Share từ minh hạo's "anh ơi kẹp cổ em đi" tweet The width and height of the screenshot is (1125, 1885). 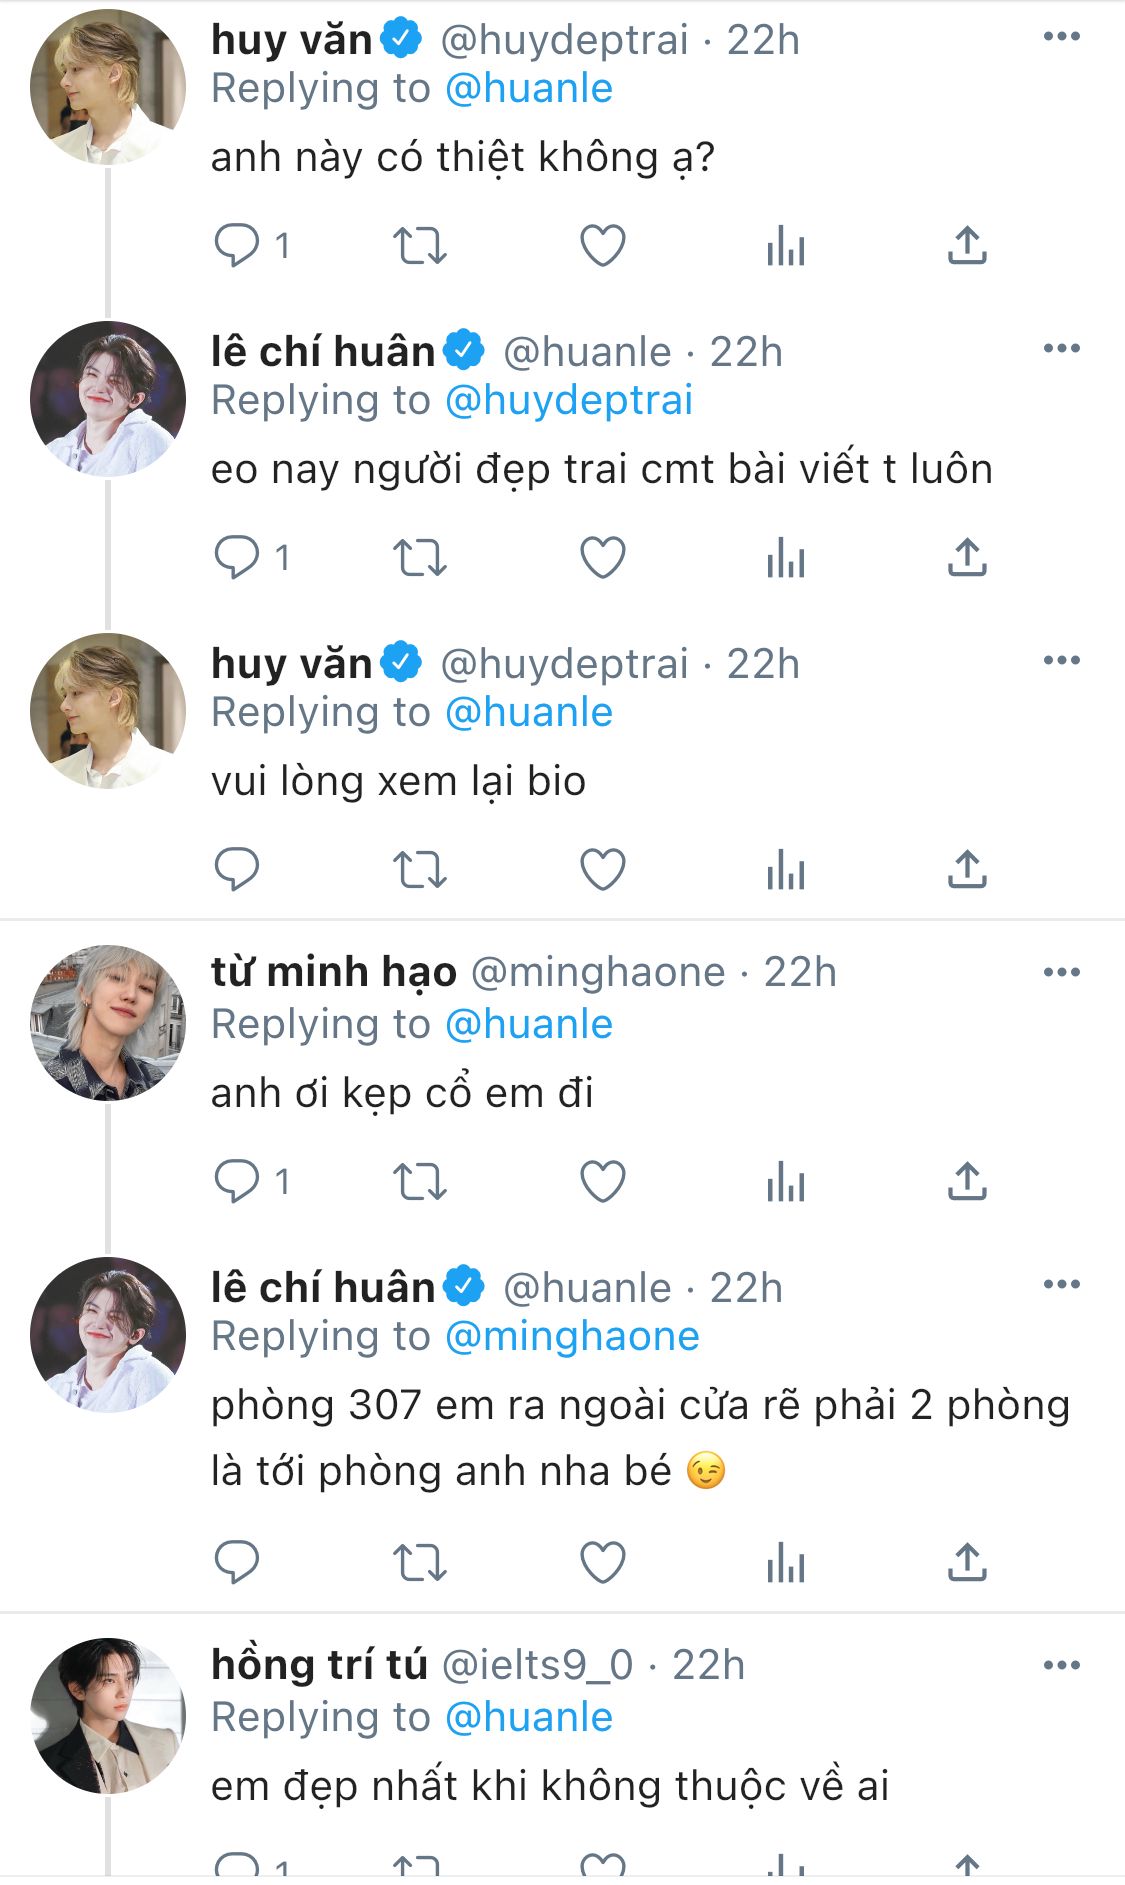[x=967, y=1181]
